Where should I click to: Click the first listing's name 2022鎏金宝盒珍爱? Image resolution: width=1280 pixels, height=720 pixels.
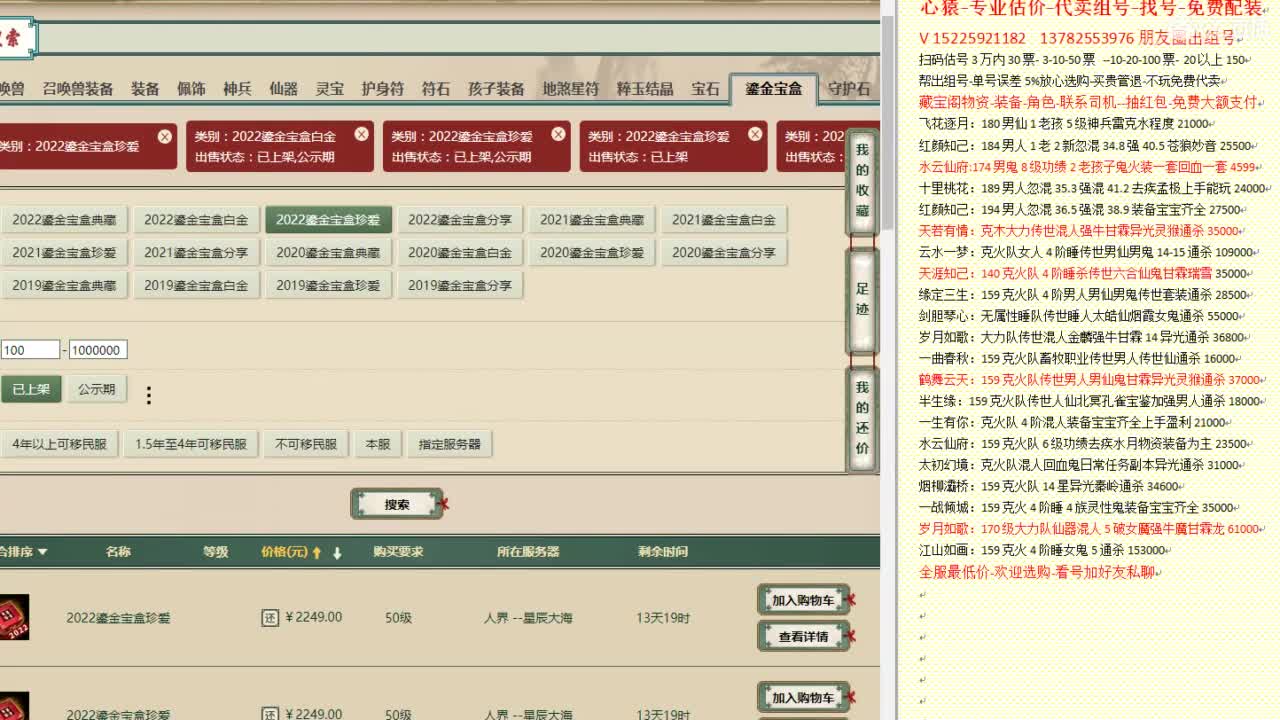tap(118, 618)
